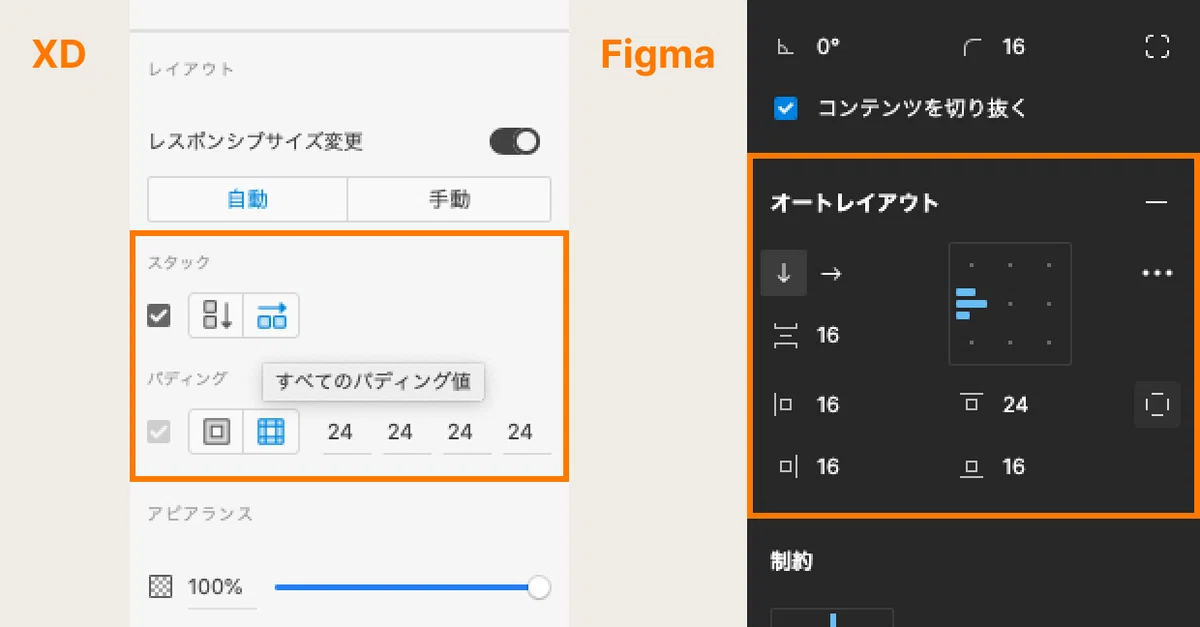This screenshot has height=627, width=1200.
Task: Open auto layout advanced options (three dots)
Action: [1157, 273]
